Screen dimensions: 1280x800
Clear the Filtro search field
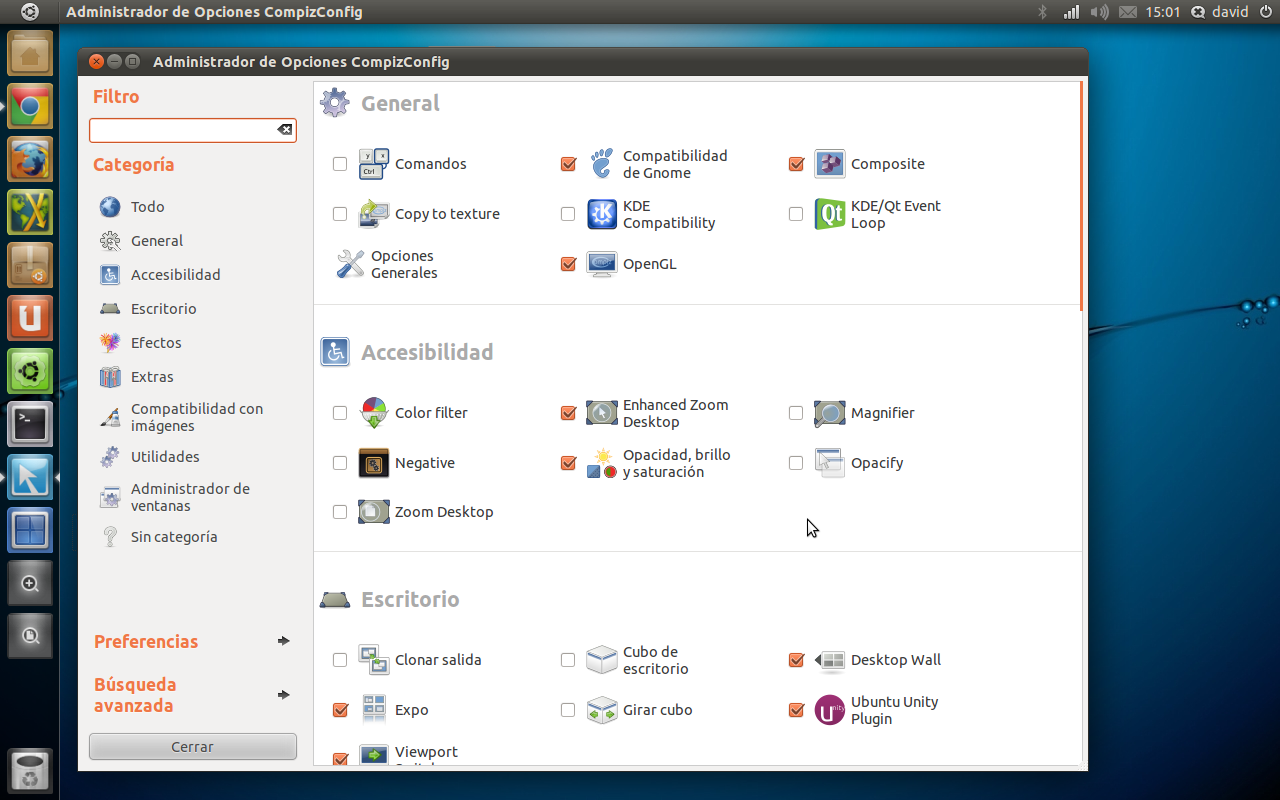click(283, 130)
